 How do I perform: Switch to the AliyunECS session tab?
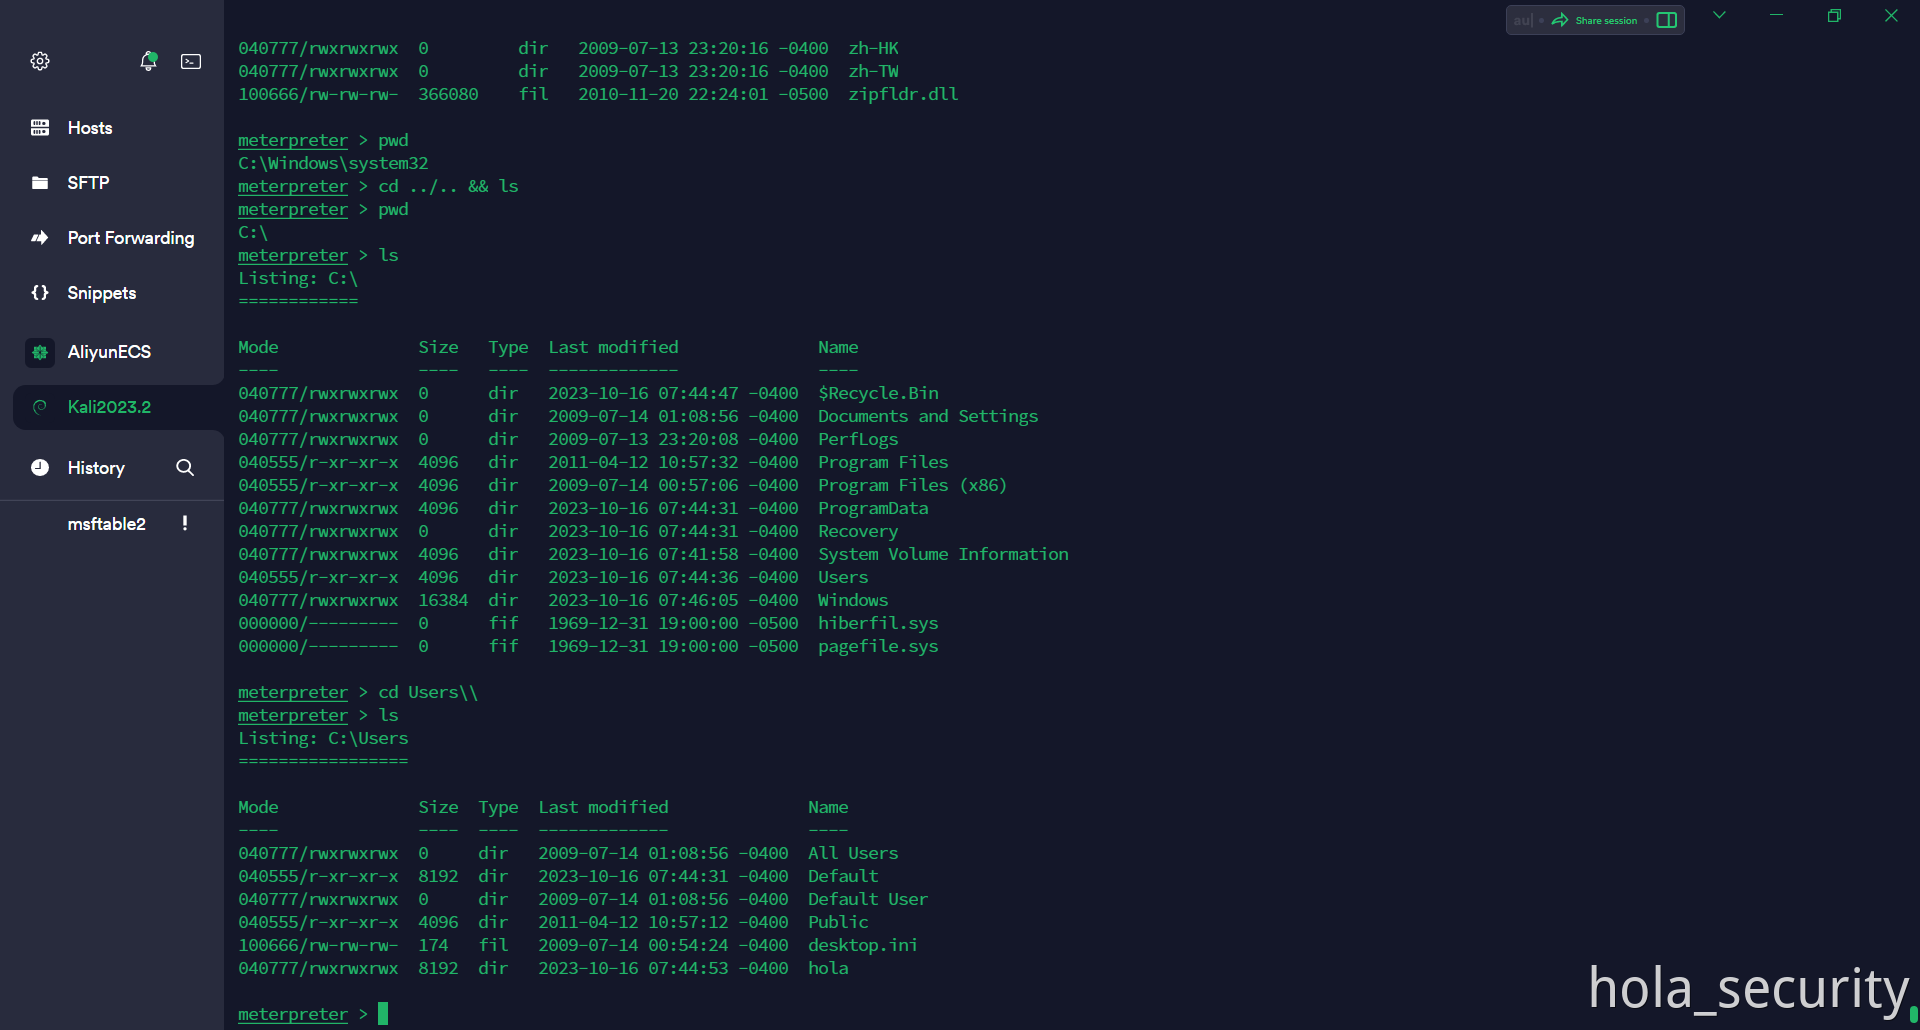tap(109, 352)
